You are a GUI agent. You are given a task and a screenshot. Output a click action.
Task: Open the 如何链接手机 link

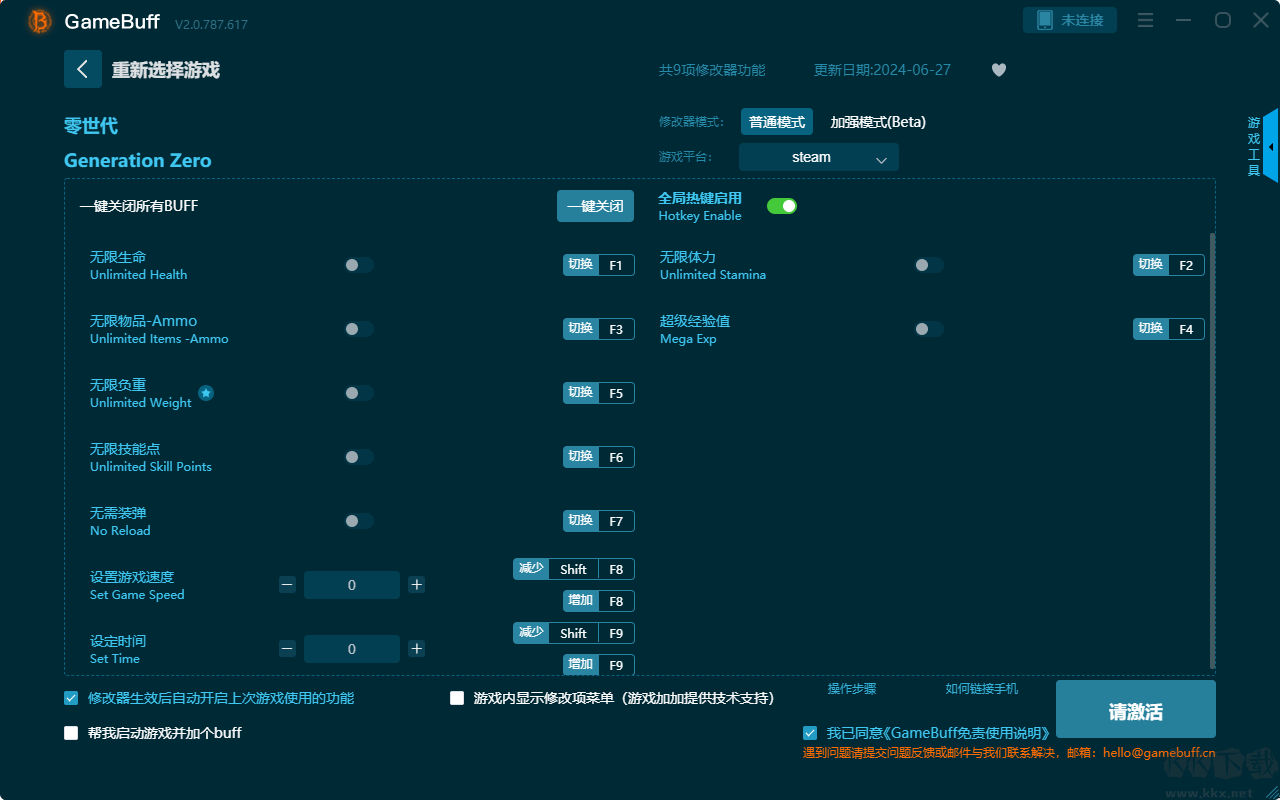point(982,689)
